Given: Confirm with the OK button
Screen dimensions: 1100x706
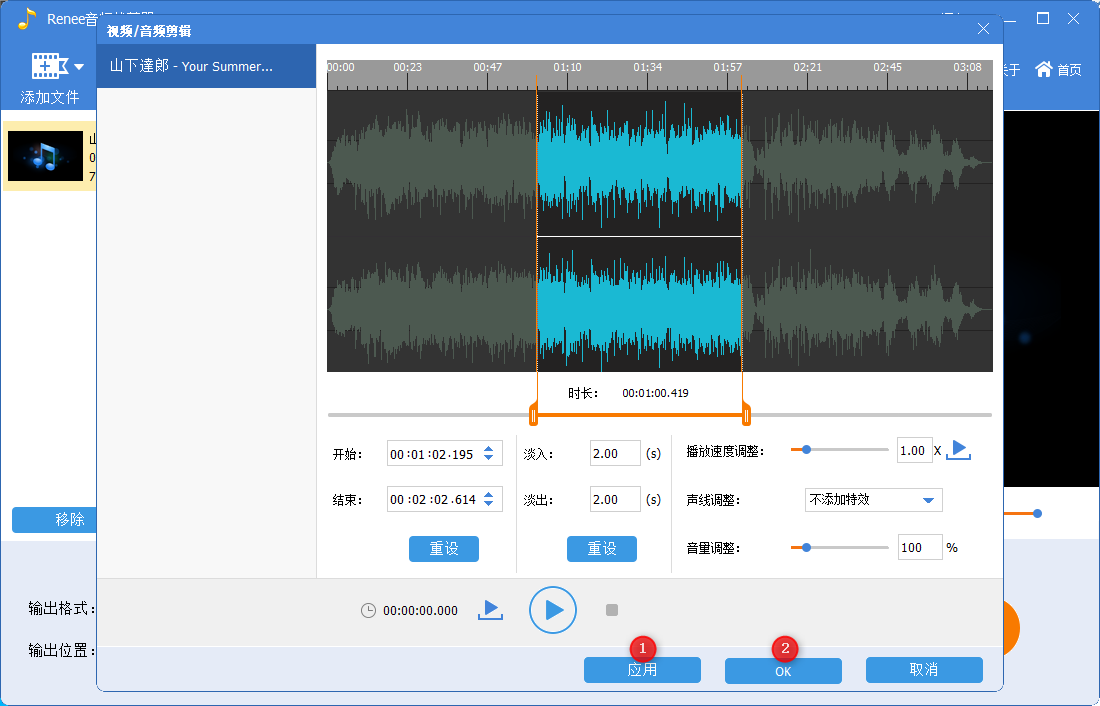Looking at the screenshot, I should click(x=783, y=670).
